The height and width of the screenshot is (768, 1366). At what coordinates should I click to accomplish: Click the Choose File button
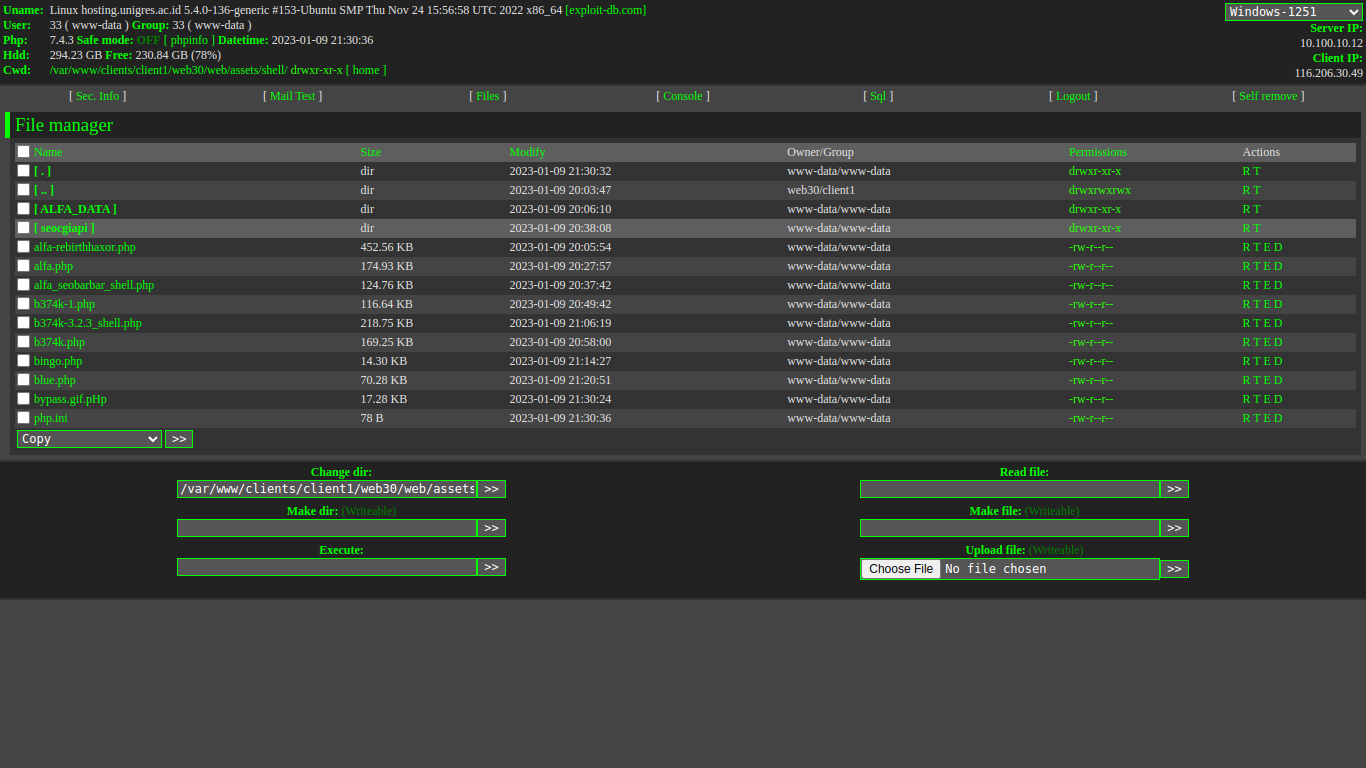901,569
